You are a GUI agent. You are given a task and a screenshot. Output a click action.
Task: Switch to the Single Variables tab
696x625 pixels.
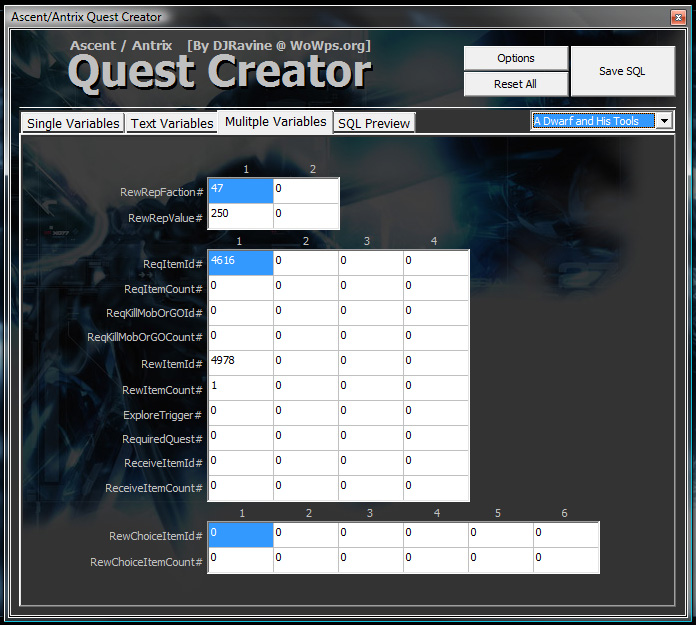tap(73, 123)
